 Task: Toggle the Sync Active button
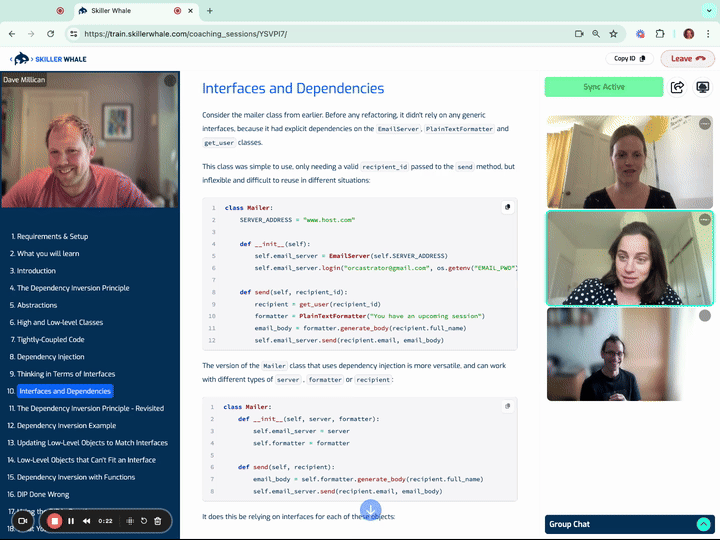click(x=604, y=87)
